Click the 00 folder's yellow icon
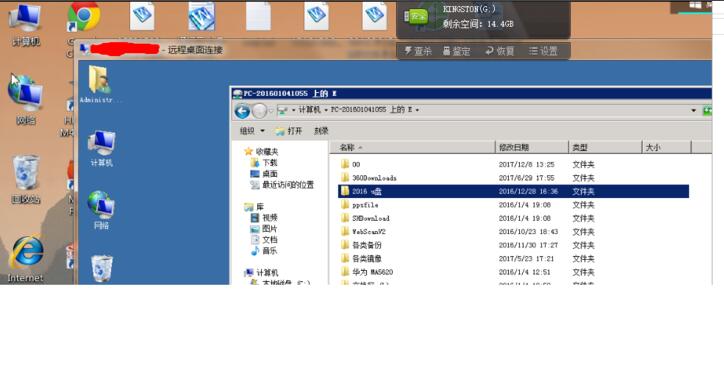The width and height of the screenshot is (724, 390). (344, 164)
